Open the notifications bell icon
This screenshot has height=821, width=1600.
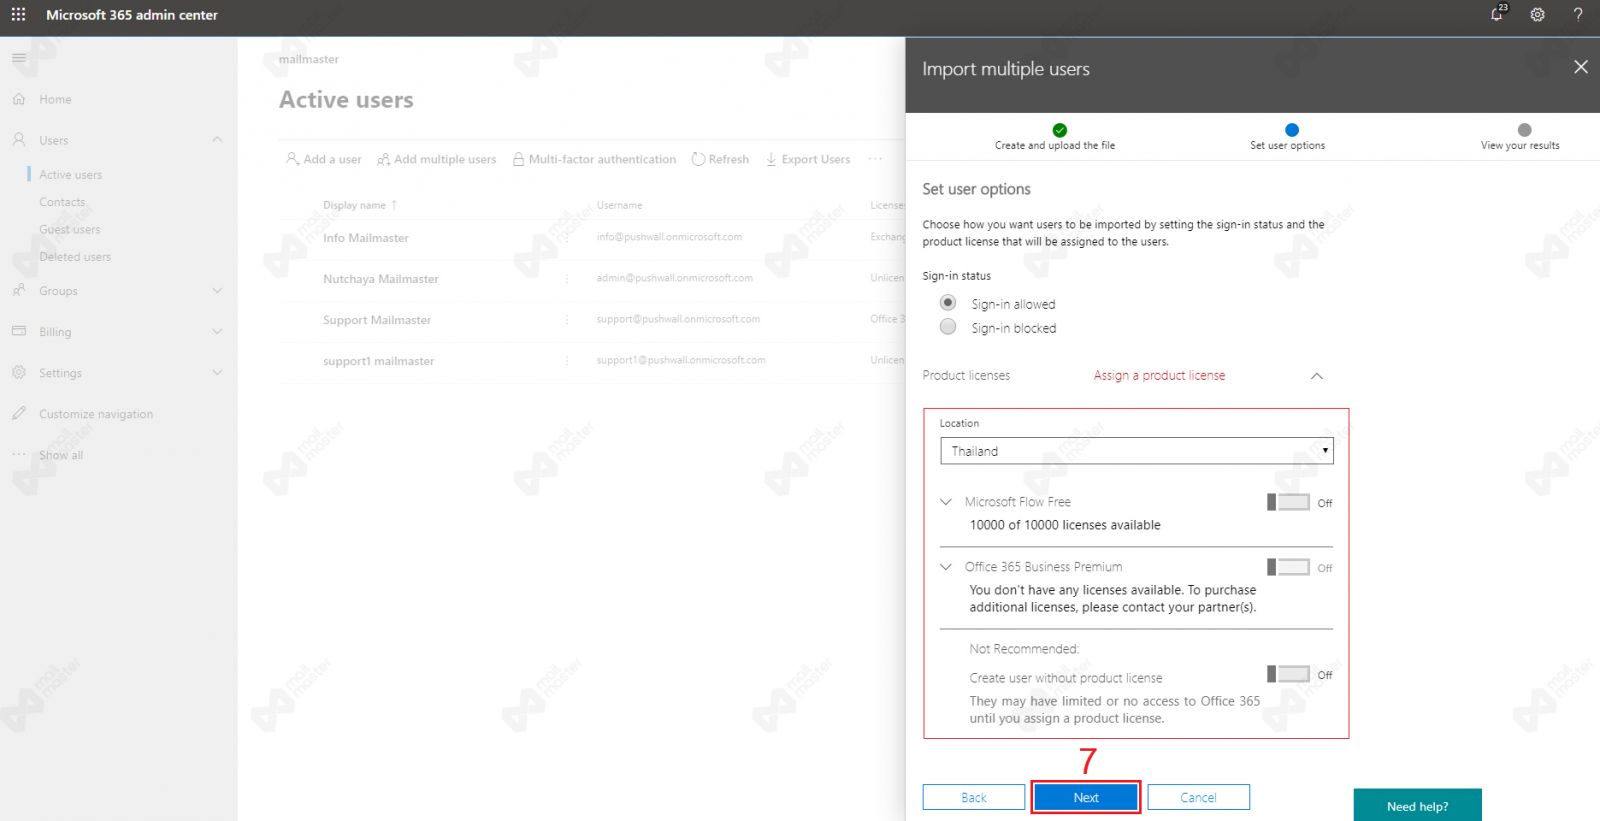(x=1497, y=14)
